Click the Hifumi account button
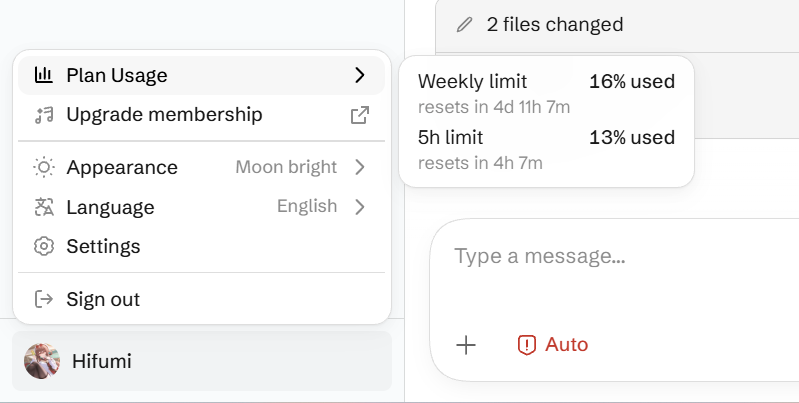The image size is (799, 403). tap(202, 361)
